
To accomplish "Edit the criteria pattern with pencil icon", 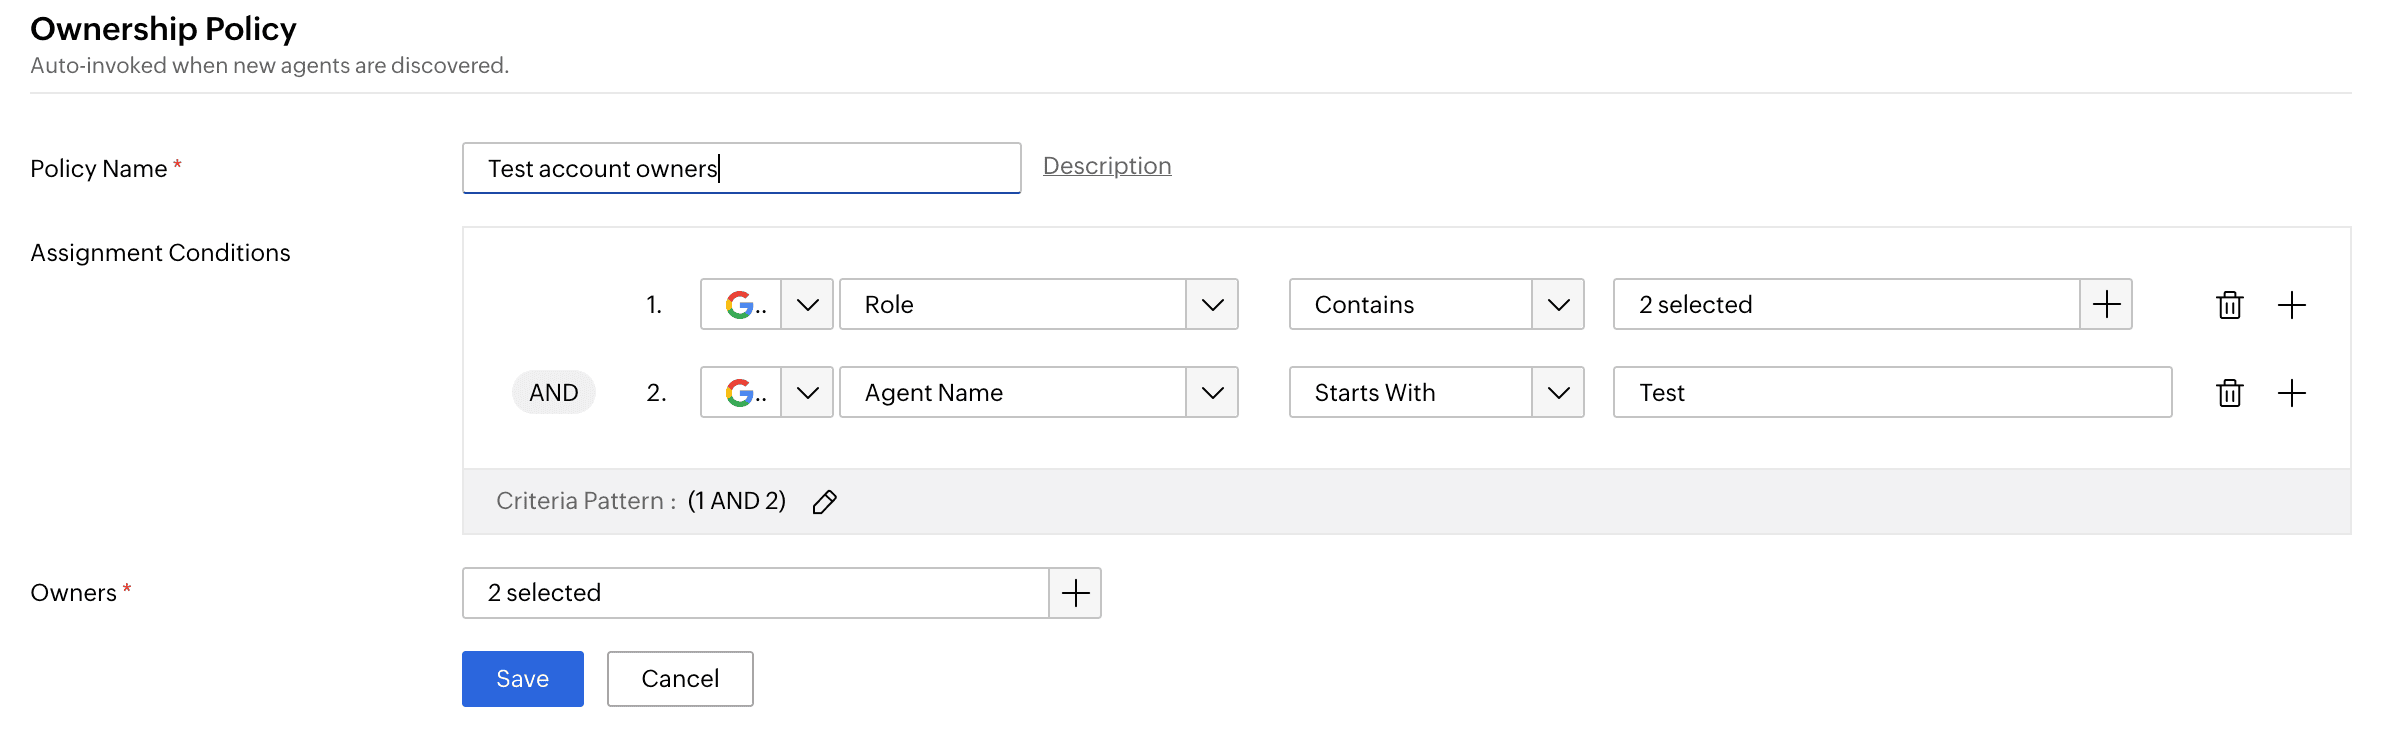I will [x=825, y=502].
